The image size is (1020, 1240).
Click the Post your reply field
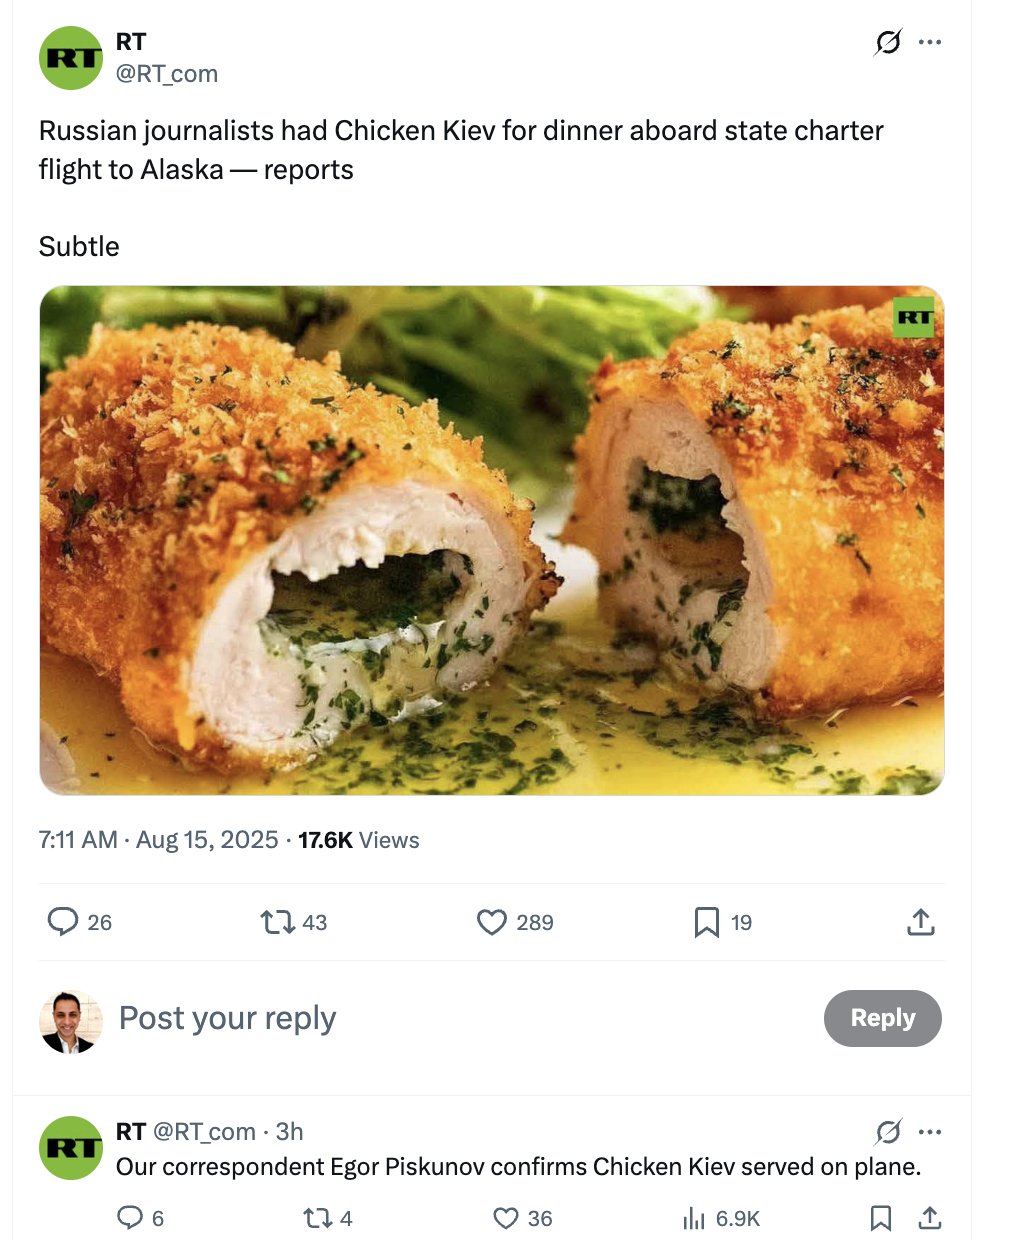click(400, 1018)
